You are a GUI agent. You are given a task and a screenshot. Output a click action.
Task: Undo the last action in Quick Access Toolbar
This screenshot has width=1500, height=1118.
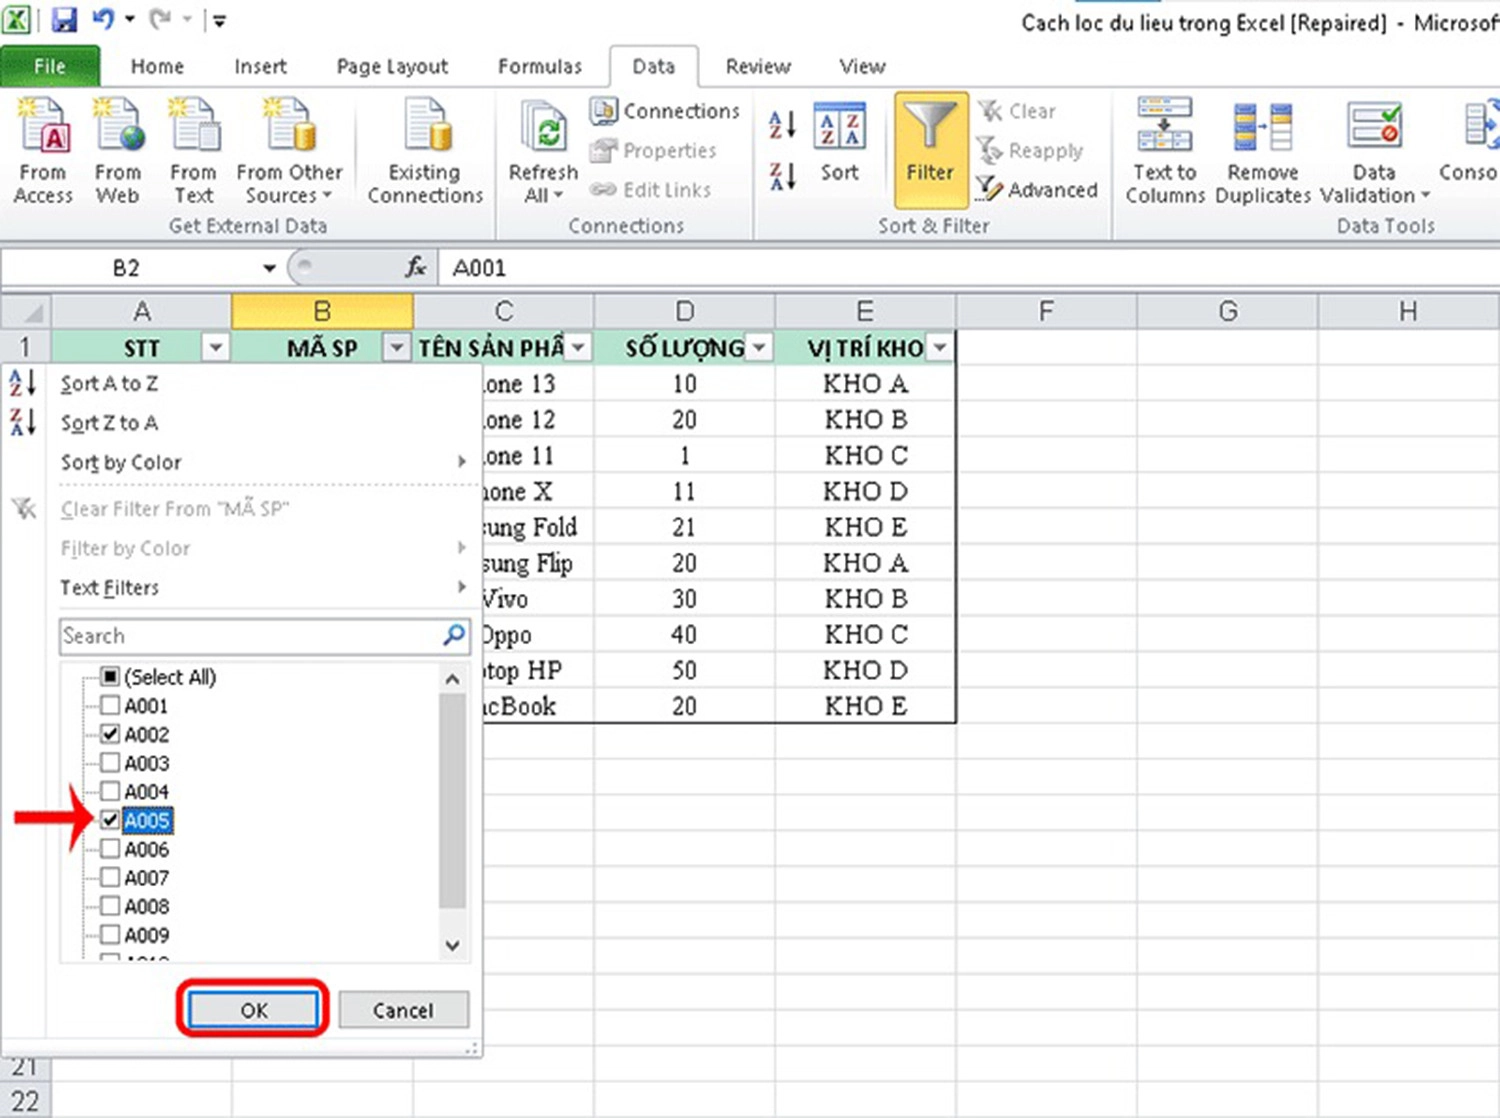[x=102, y=19]
